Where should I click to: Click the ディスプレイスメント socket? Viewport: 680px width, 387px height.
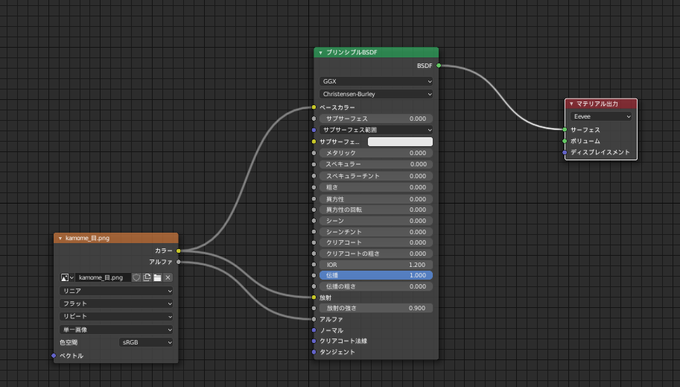[565, 152]
